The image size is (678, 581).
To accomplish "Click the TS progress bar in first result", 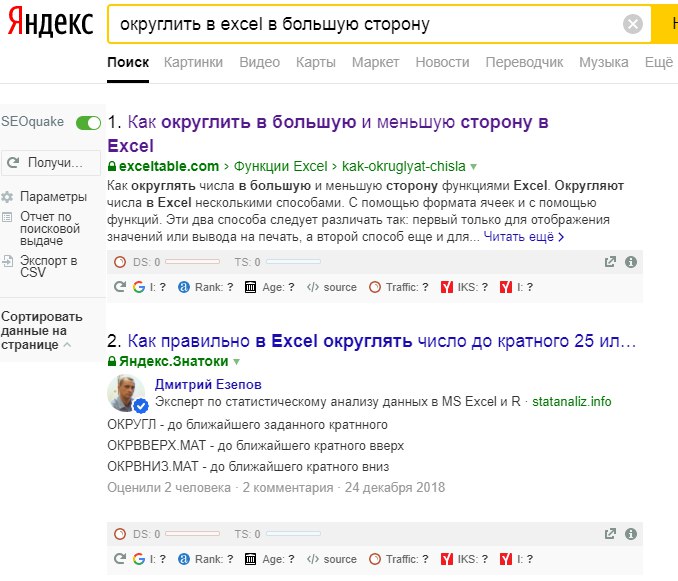I will click(x=294, y=262).
